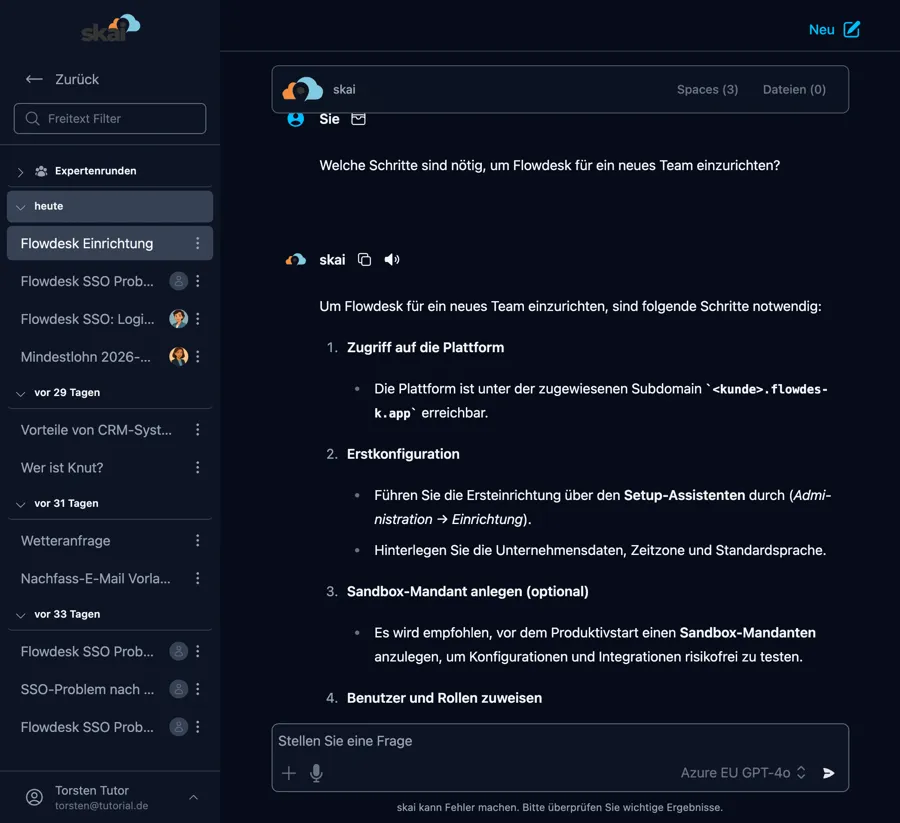Start a new chat with Neu
Image resolution: width=900 pixels, height=823 pixels.
834,29
